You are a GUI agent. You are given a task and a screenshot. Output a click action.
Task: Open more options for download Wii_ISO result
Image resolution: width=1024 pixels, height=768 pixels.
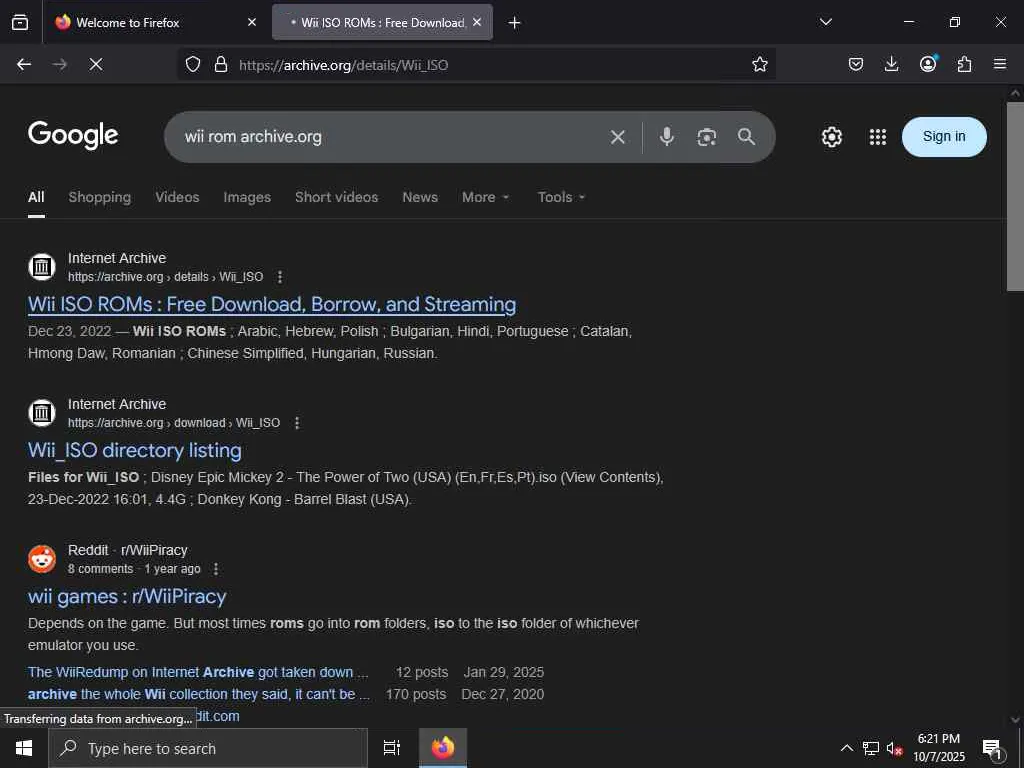tap(296, 423)
